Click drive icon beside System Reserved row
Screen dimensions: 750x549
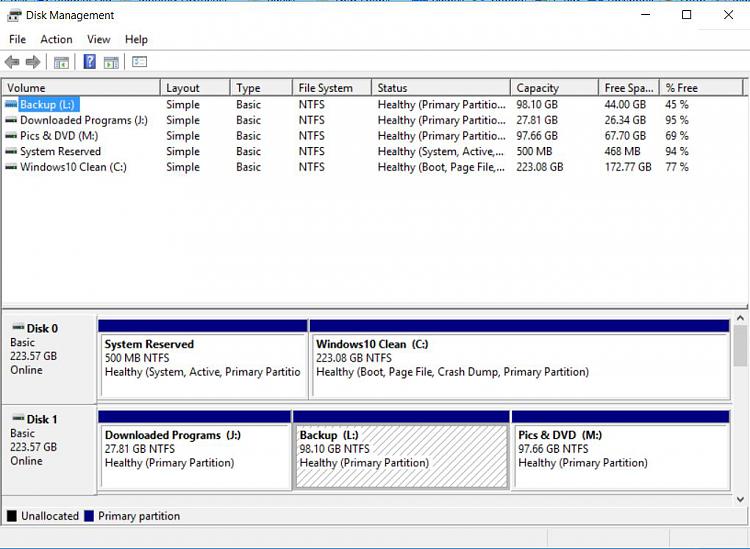pos(11,152)
